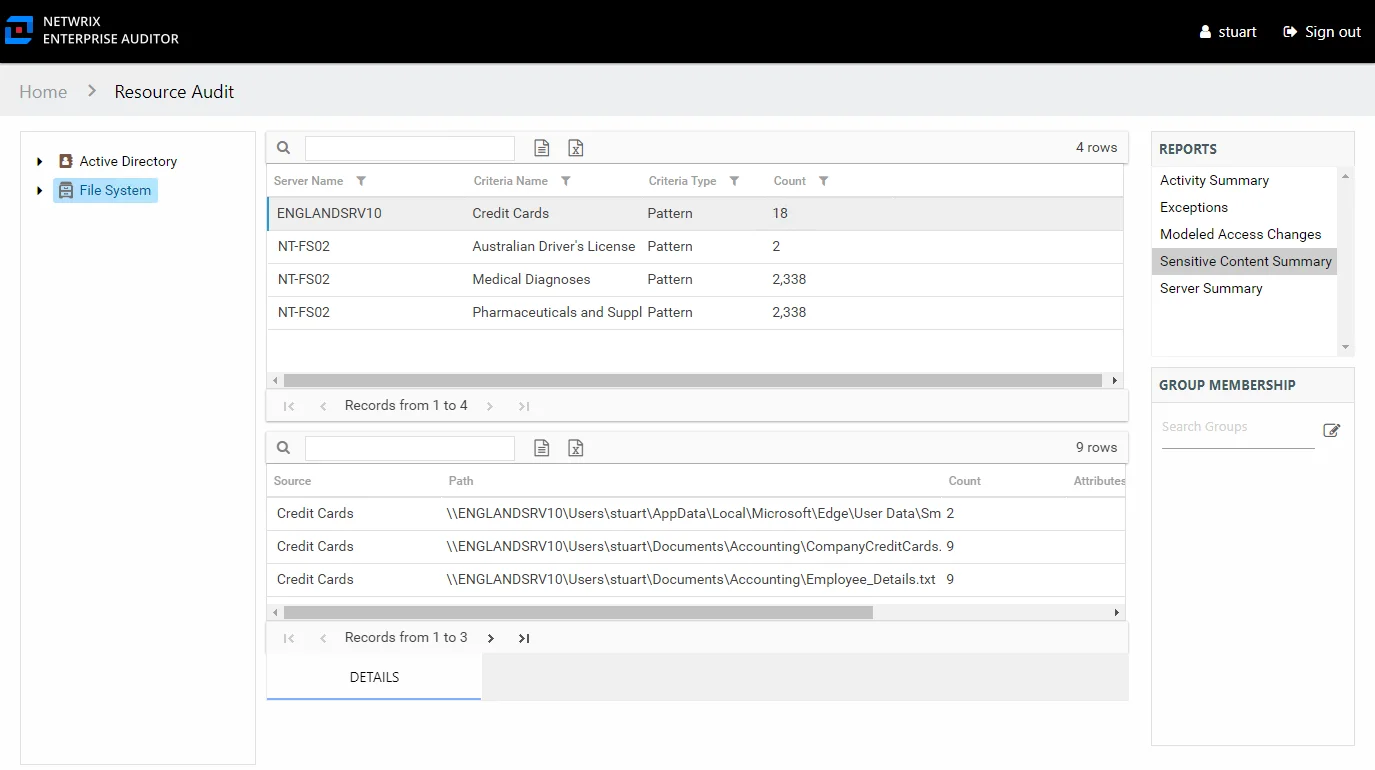Select the Active Directory tree item
This screenshot has height=770, width=1375.
(x=128, y=161)
